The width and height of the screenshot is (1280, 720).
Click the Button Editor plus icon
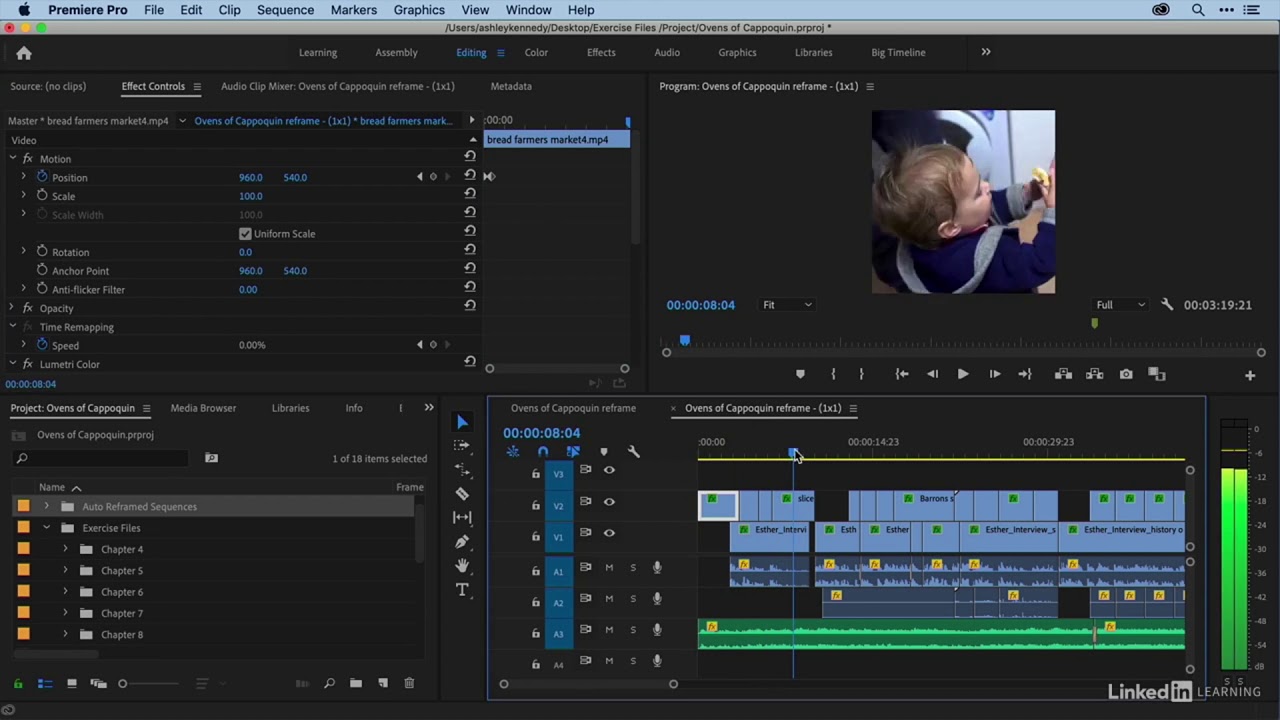[1250, 375]
